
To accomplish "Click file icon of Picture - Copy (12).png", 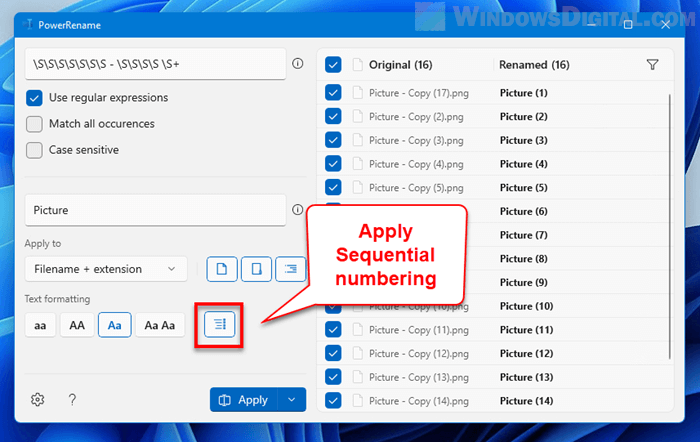I will pyautogui.click(x=358, y=354).
